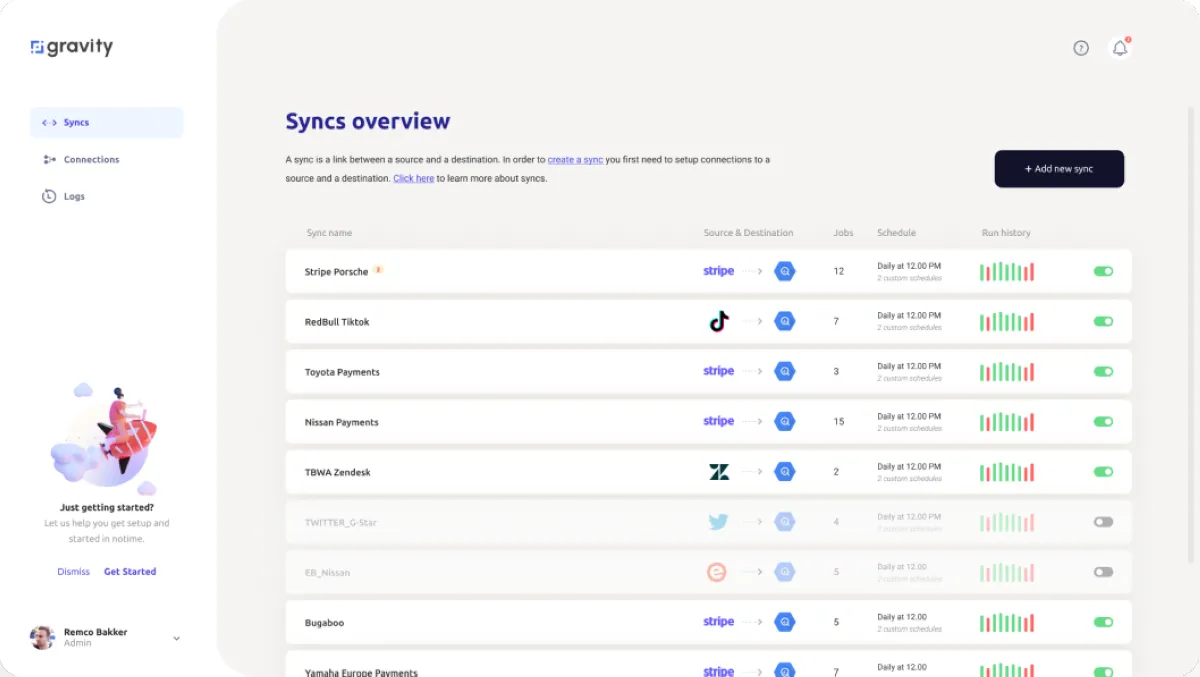Click the run history bars for Stripe Porsche
1200x677 pixels.
[x=1007, y=271]
